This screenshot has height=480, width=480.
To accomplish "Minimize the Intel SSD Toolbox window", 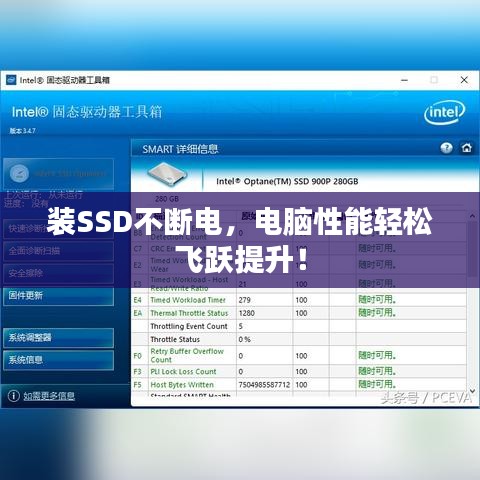I will [x=404, y=80].
